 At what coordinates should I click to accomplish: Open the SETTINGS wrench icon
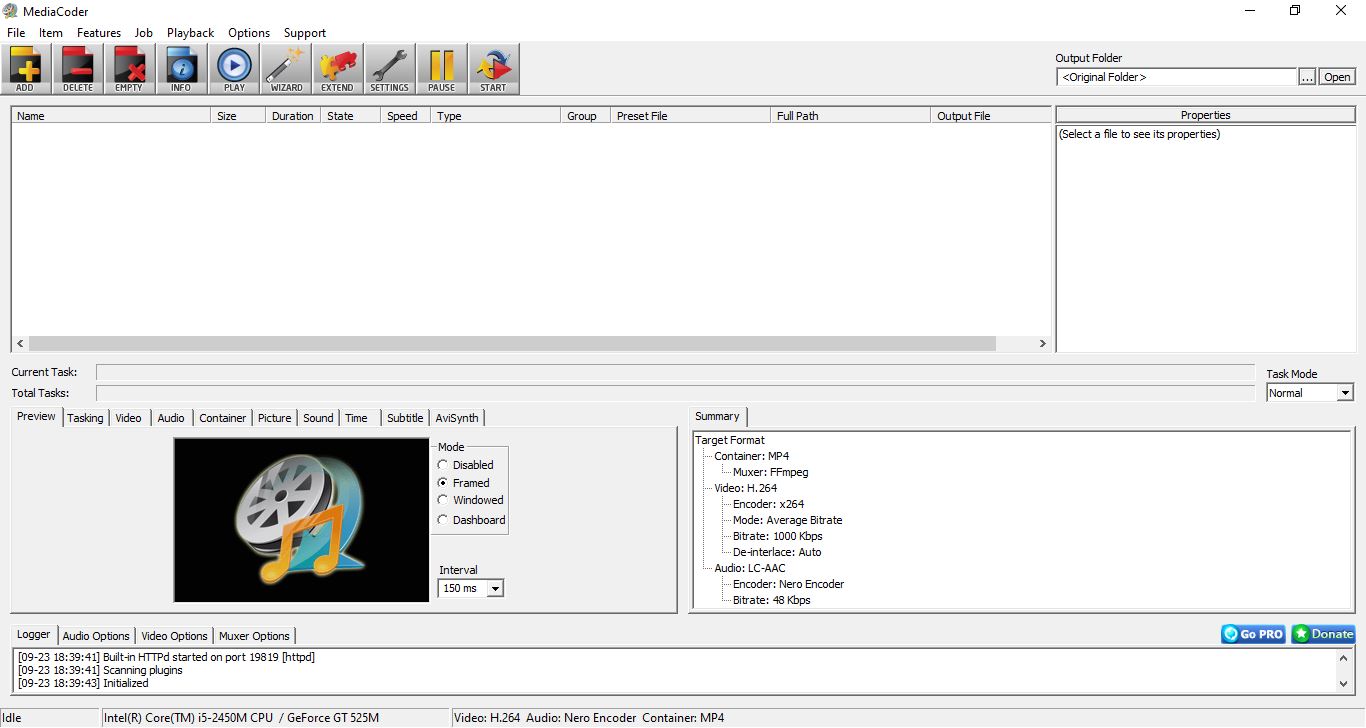point(389,69)
